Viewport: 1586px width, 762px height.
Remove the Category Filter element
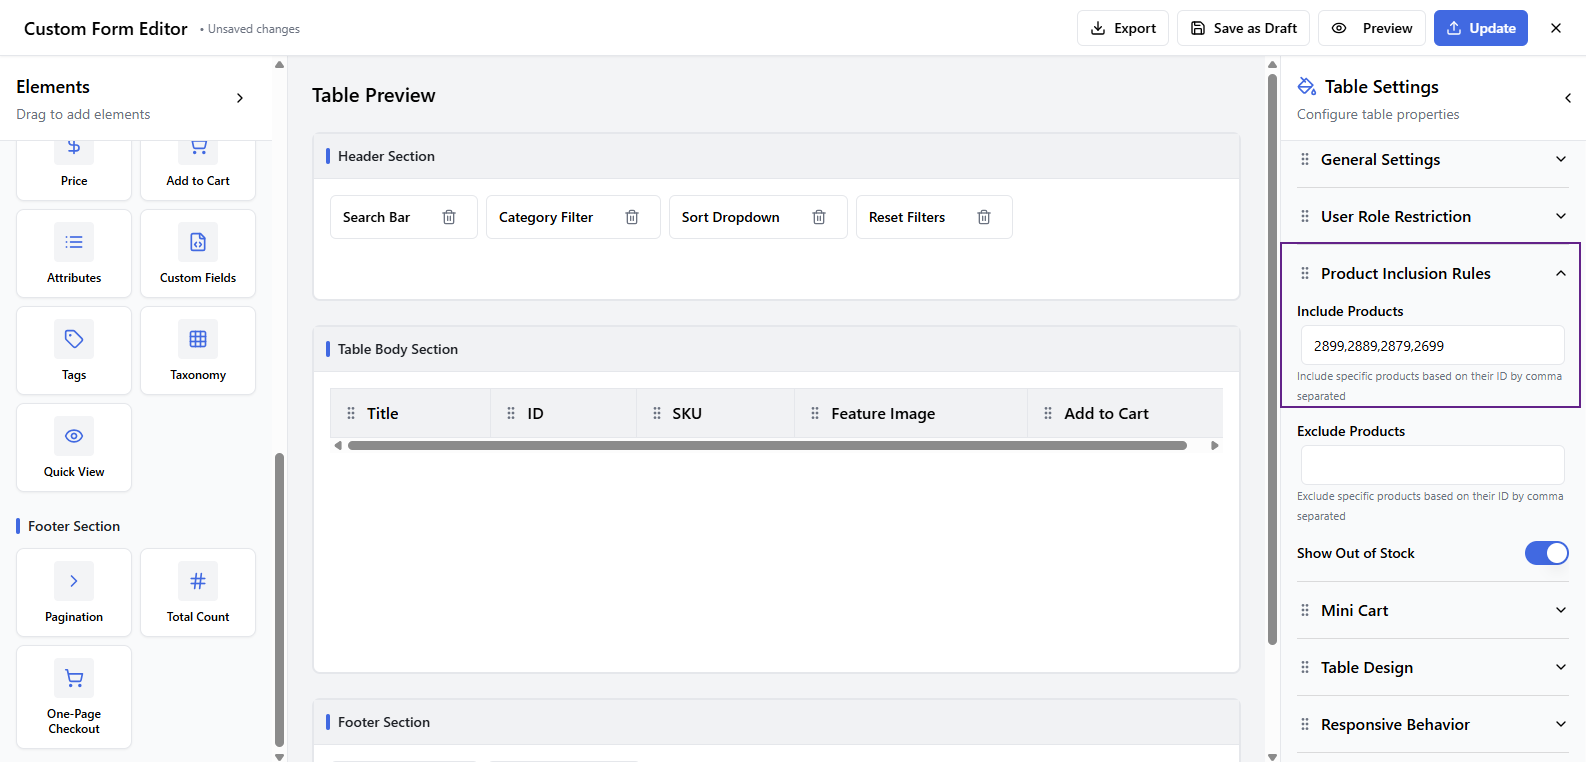[632, 217]
